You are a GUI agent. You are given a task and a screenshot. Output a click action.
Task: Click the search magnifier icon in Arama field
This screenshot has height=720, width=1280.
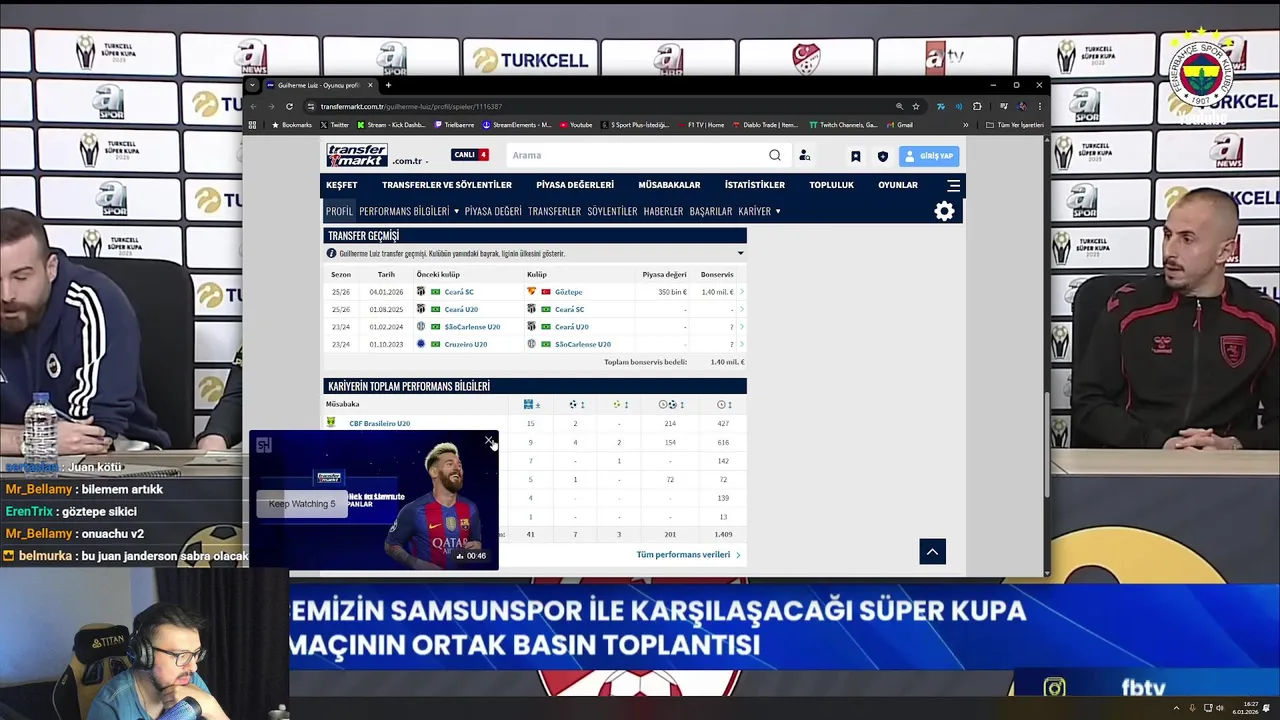pyautogui.click(x=775, y=155)
